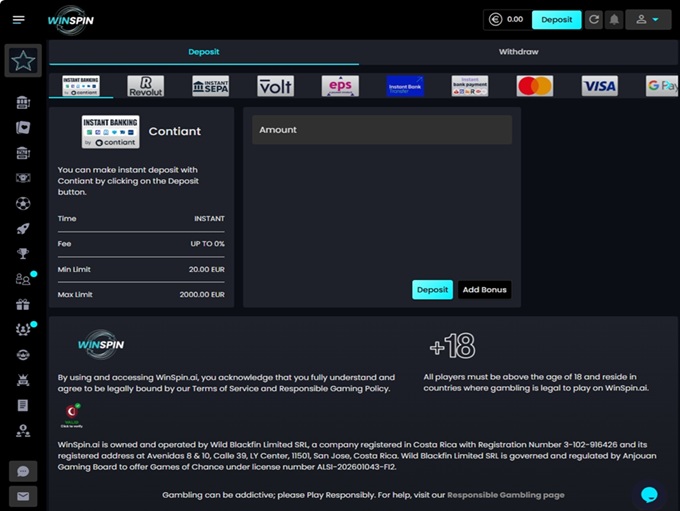This screenshot has height=511, width=680.
Task: Select Volt payment method
Action: pyautogui.click(x=275, y=86)
